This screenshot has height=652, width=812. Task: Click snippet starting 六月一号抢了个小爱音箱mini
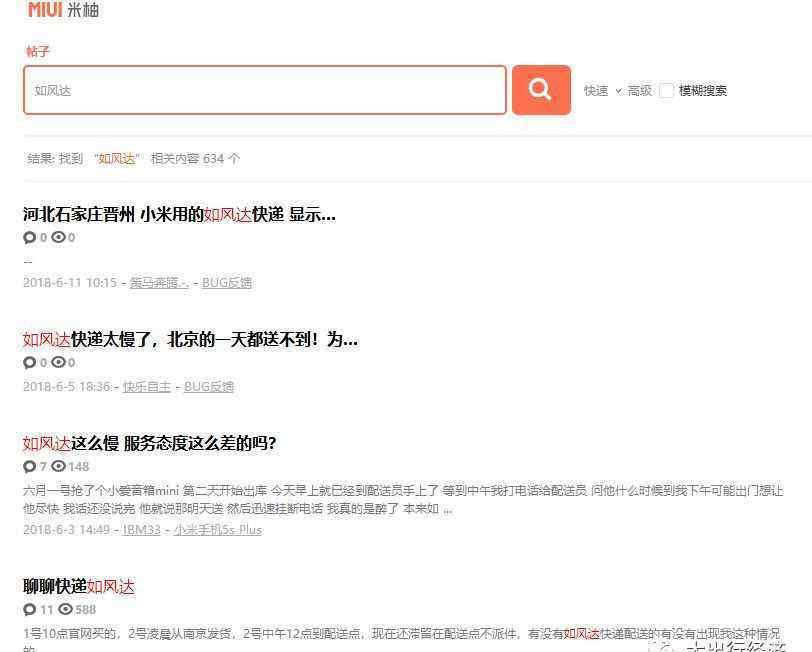click(x=403, y=499)
